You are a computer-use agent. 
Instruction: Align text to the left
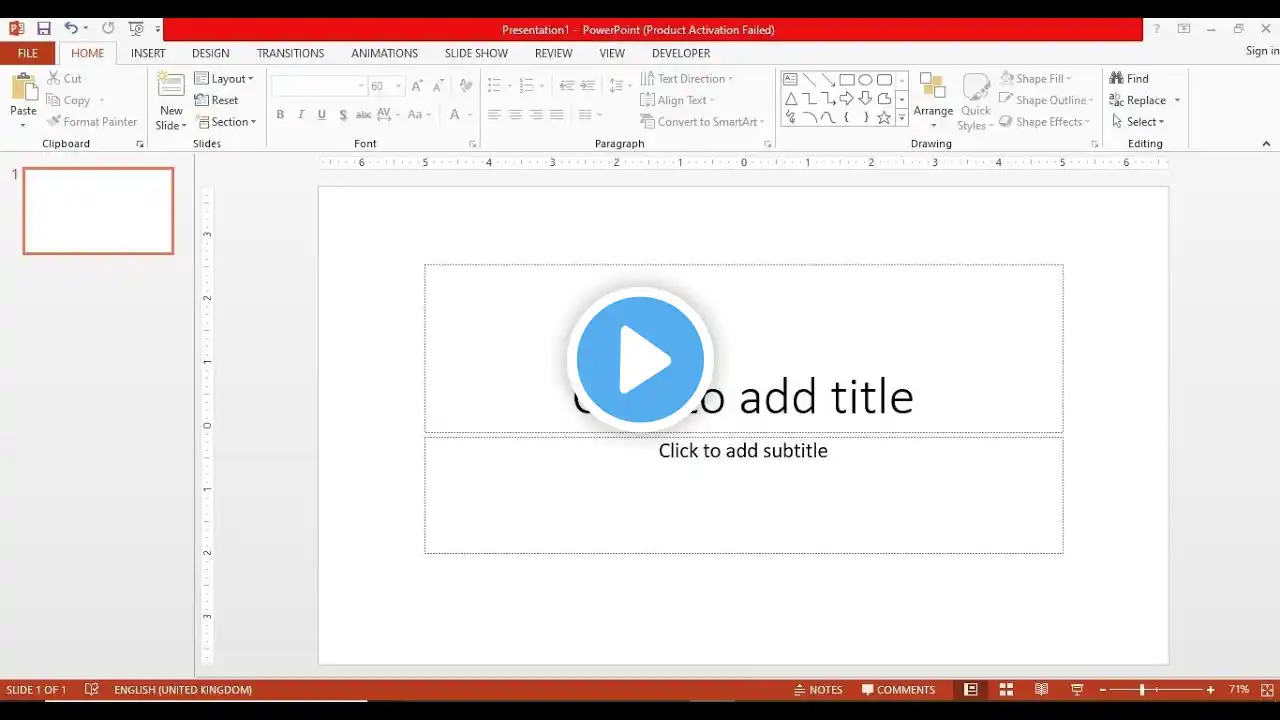click(x=493, y=115)
